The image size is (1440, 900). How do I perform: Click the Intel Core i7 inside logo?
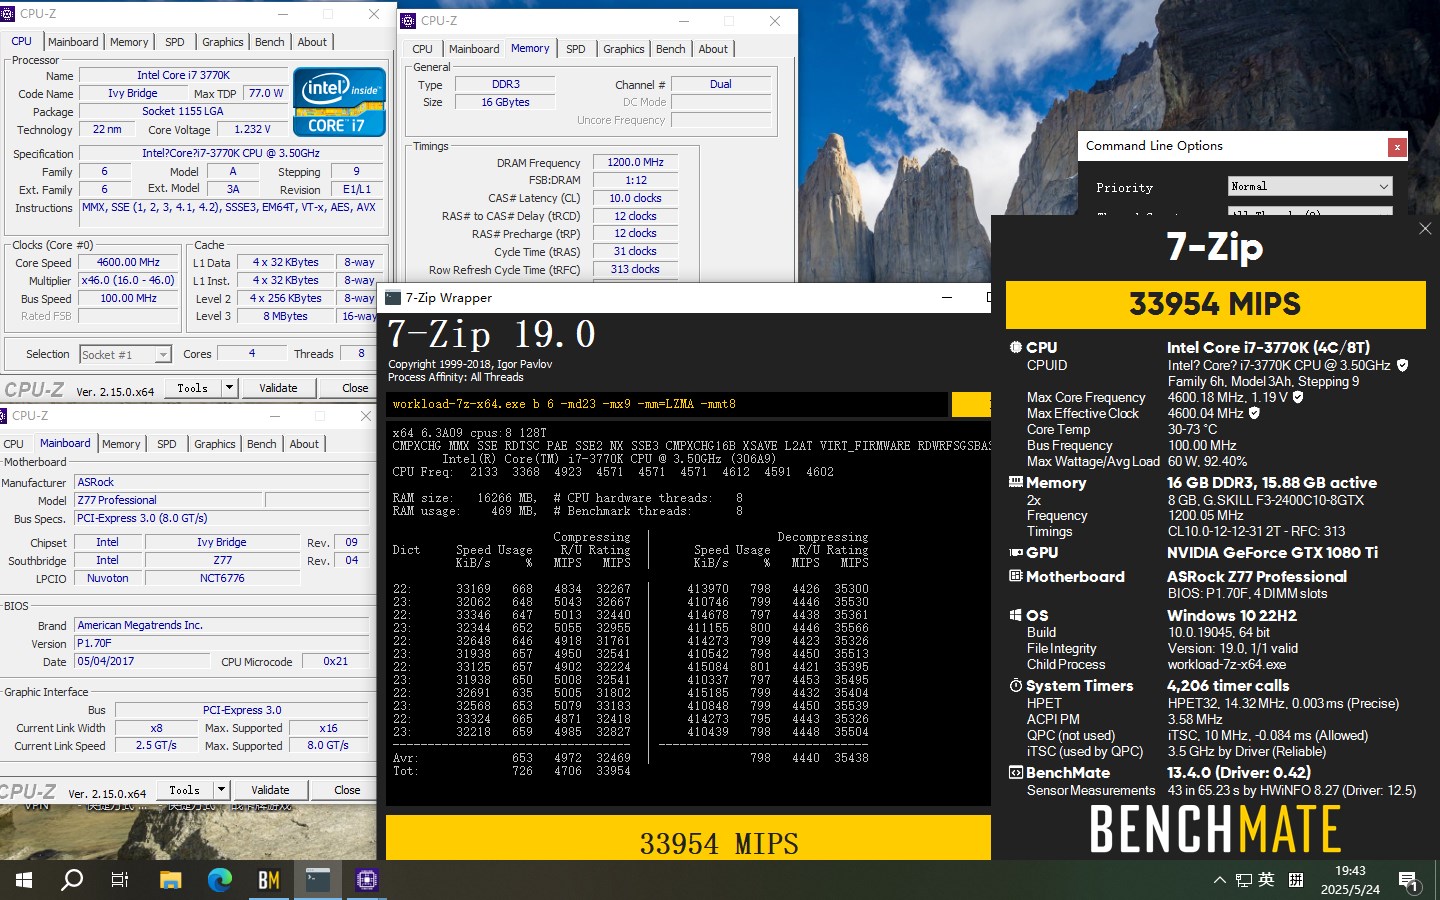pyautogui.click(x=339, y=102)
